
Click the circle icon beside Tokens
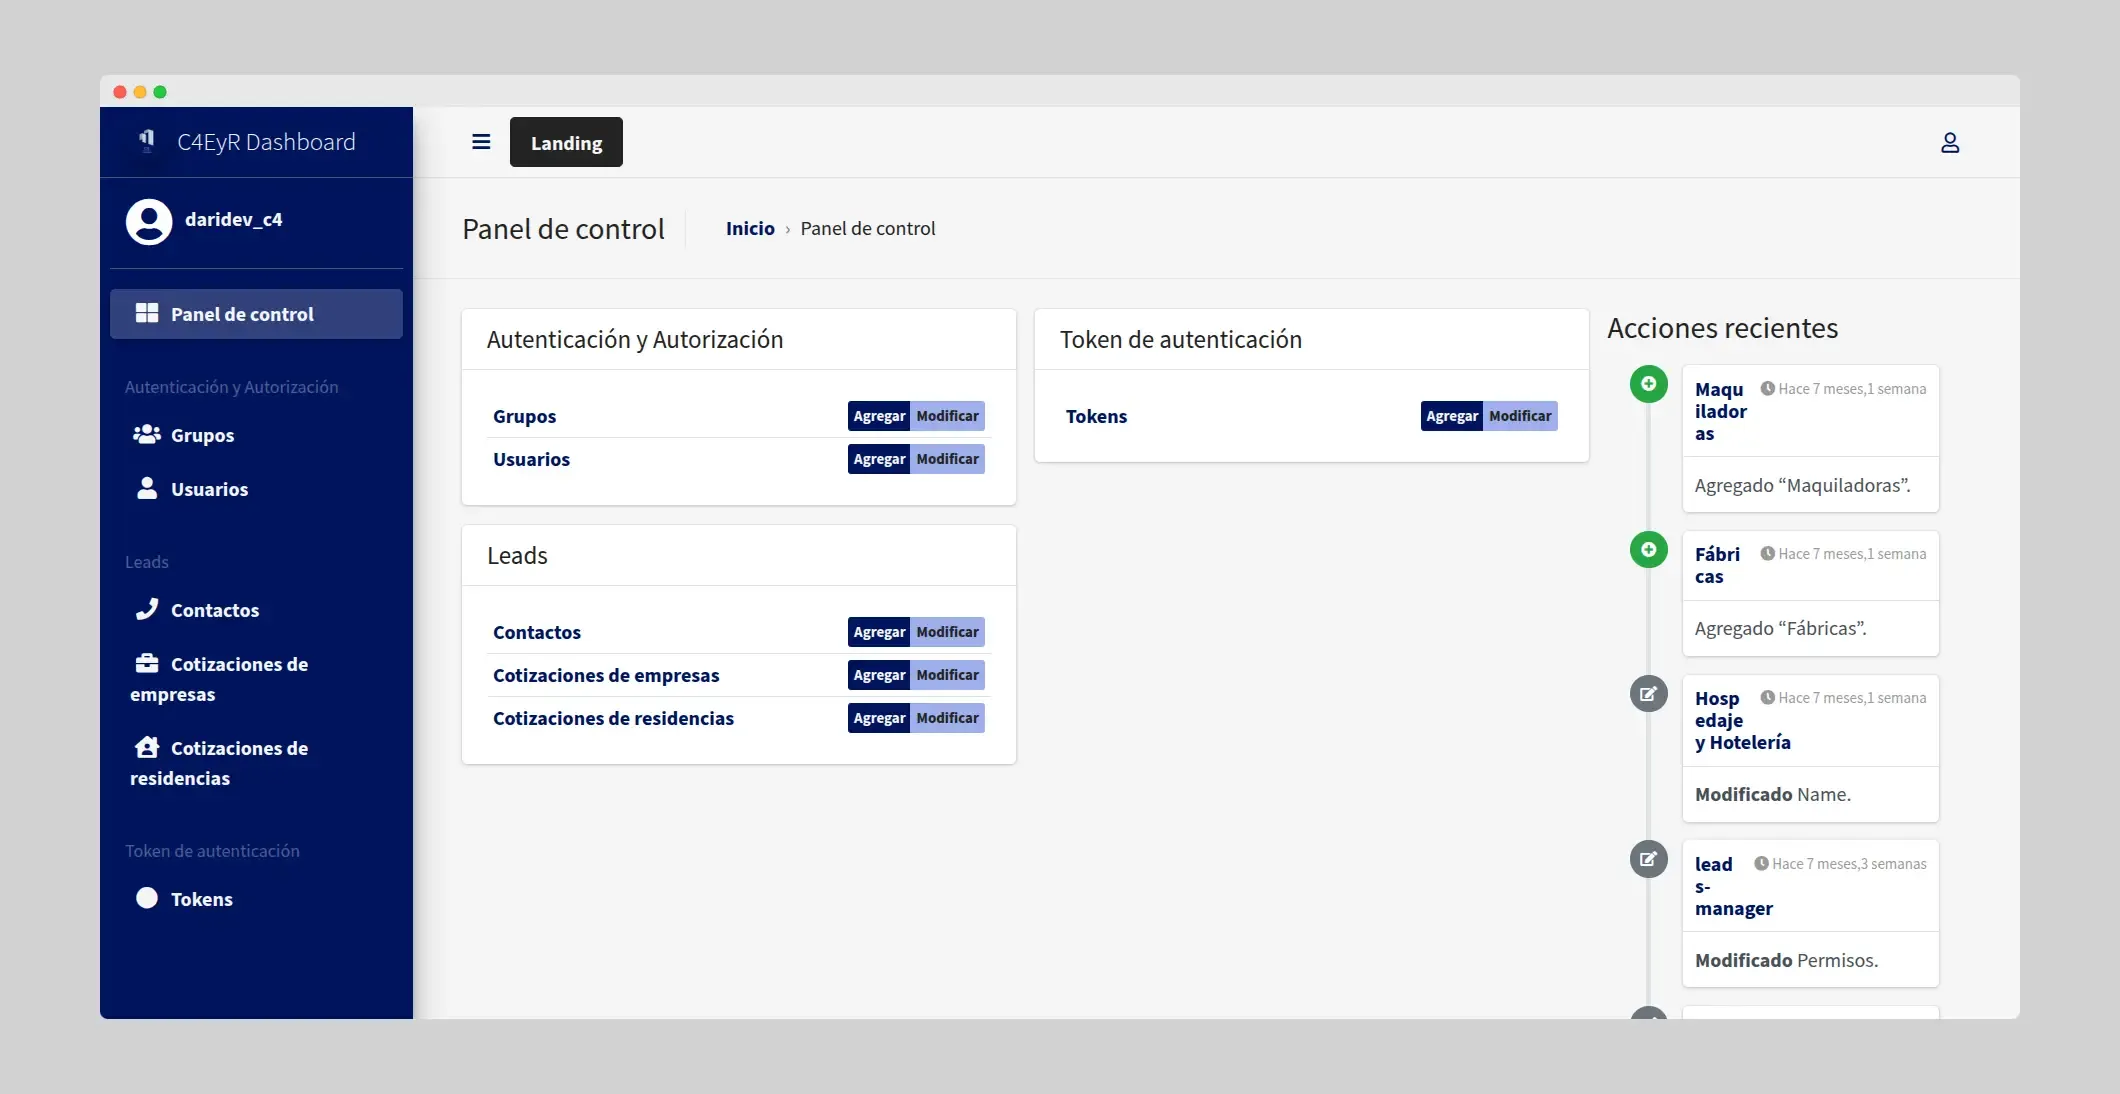146,898
